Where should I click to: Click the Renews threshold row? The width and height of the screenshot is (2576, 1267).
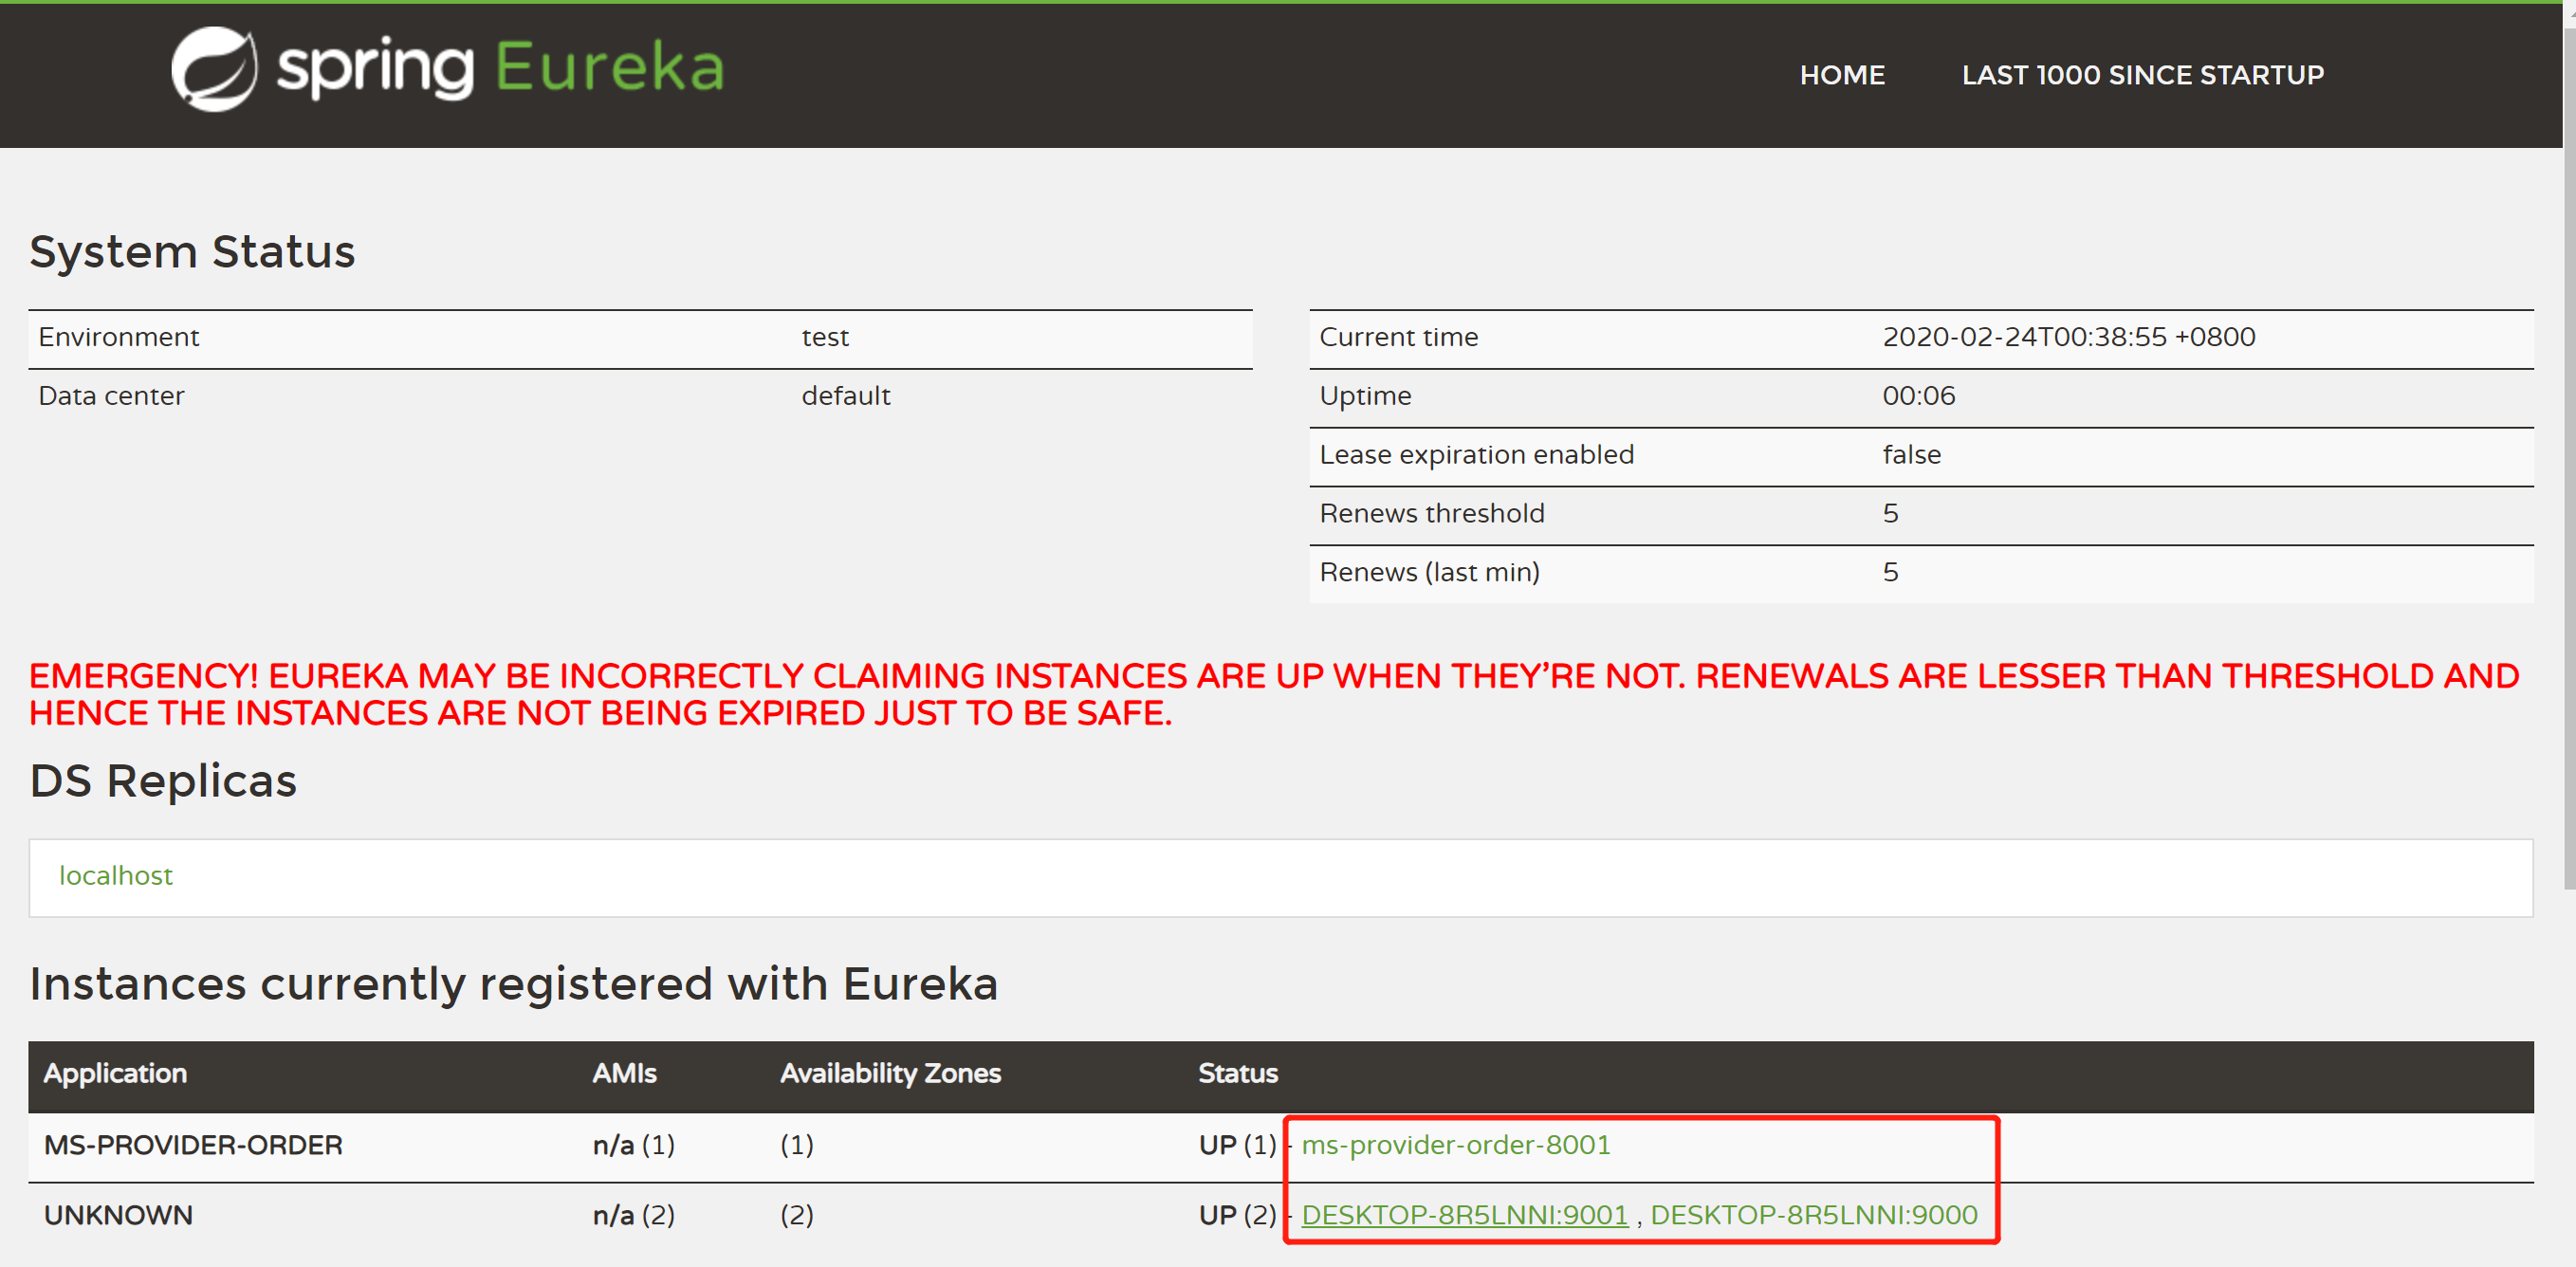(x=1431, y=514)
